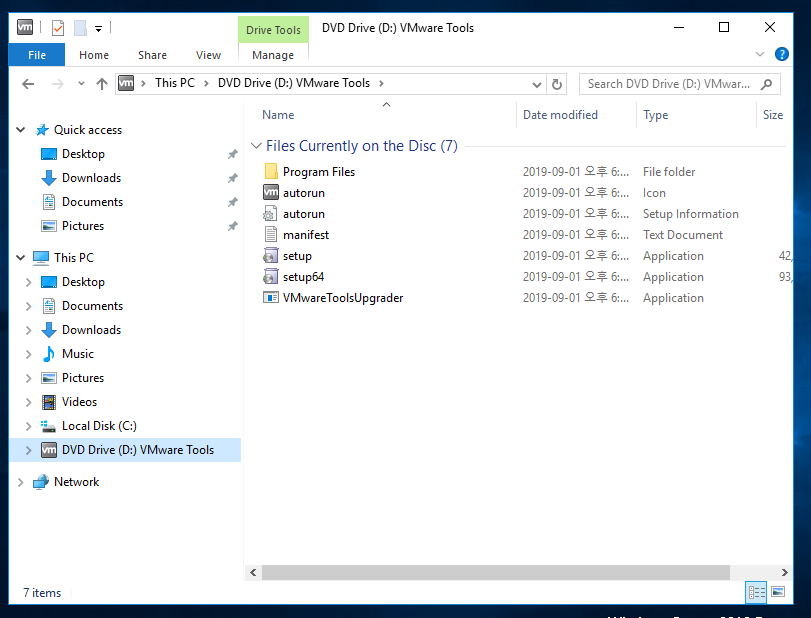The image size is (811, 618).
Task: Open Help with the question mark icon
Action: [x=782, y=54]
